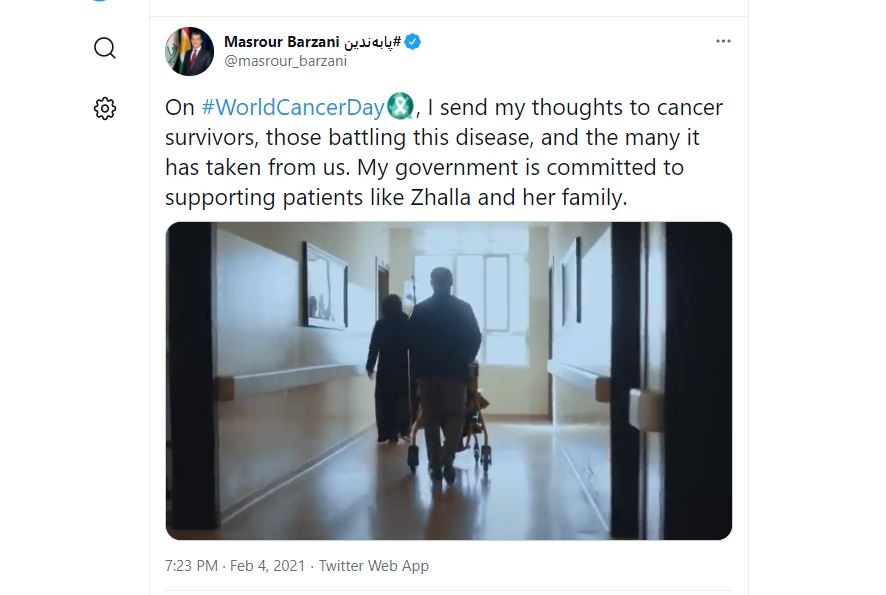Open the tweet's More options ellipsis
The height and width of the screenshot is (595, 886).
[724, 42]
